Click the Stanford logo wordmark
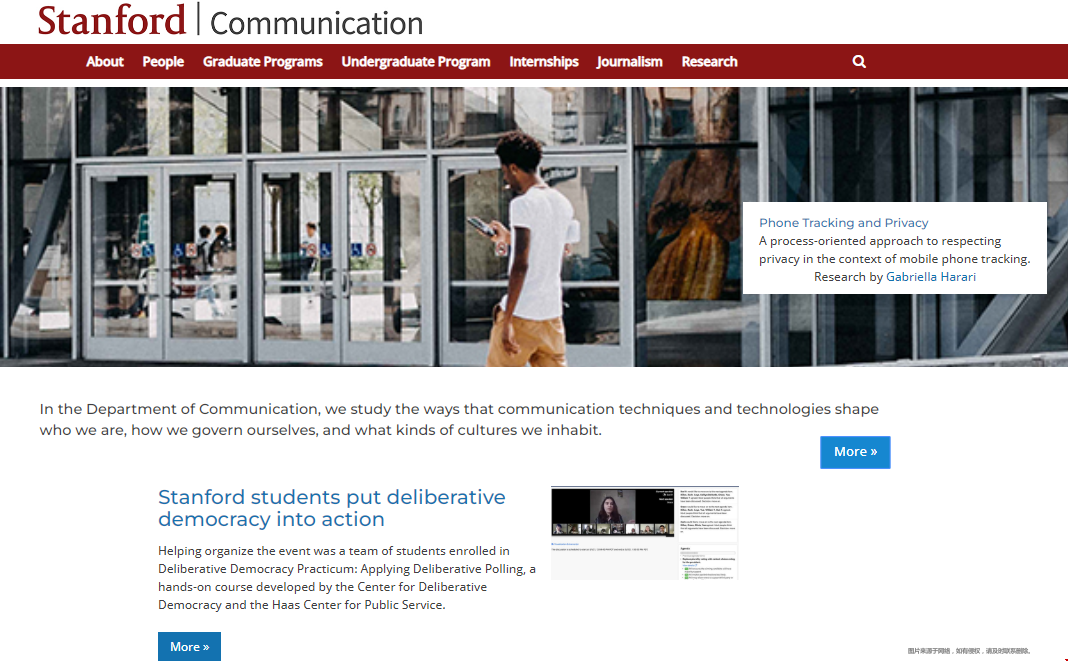The width and height of the screenshot is (1068, 661). tap(112, 20)
